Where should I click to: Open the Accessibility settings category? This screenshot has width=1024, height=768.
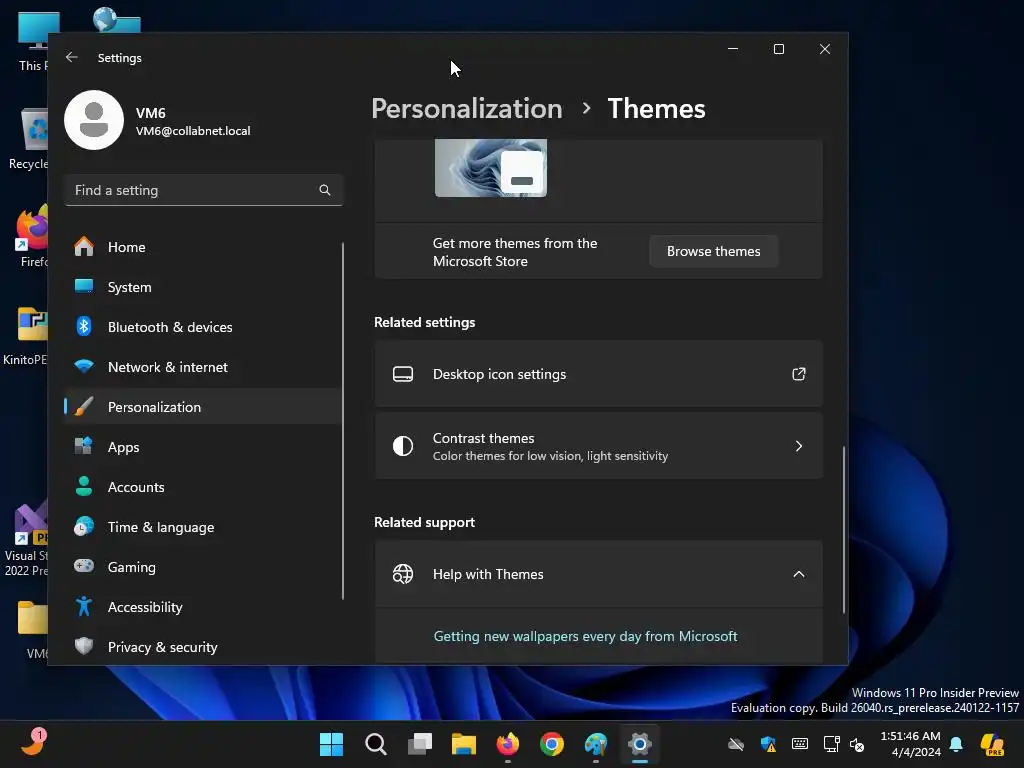pos(202,607)
